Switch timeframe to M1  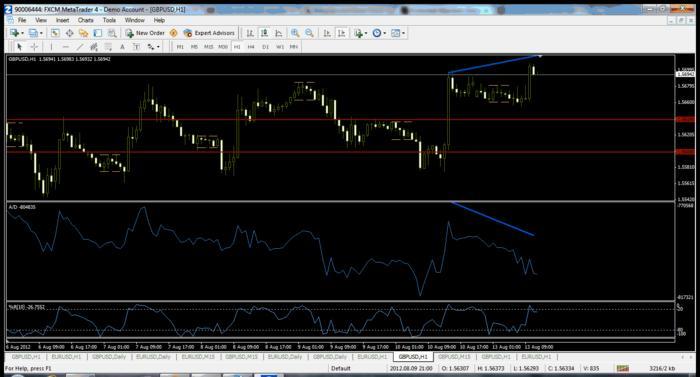click(180, 46)
